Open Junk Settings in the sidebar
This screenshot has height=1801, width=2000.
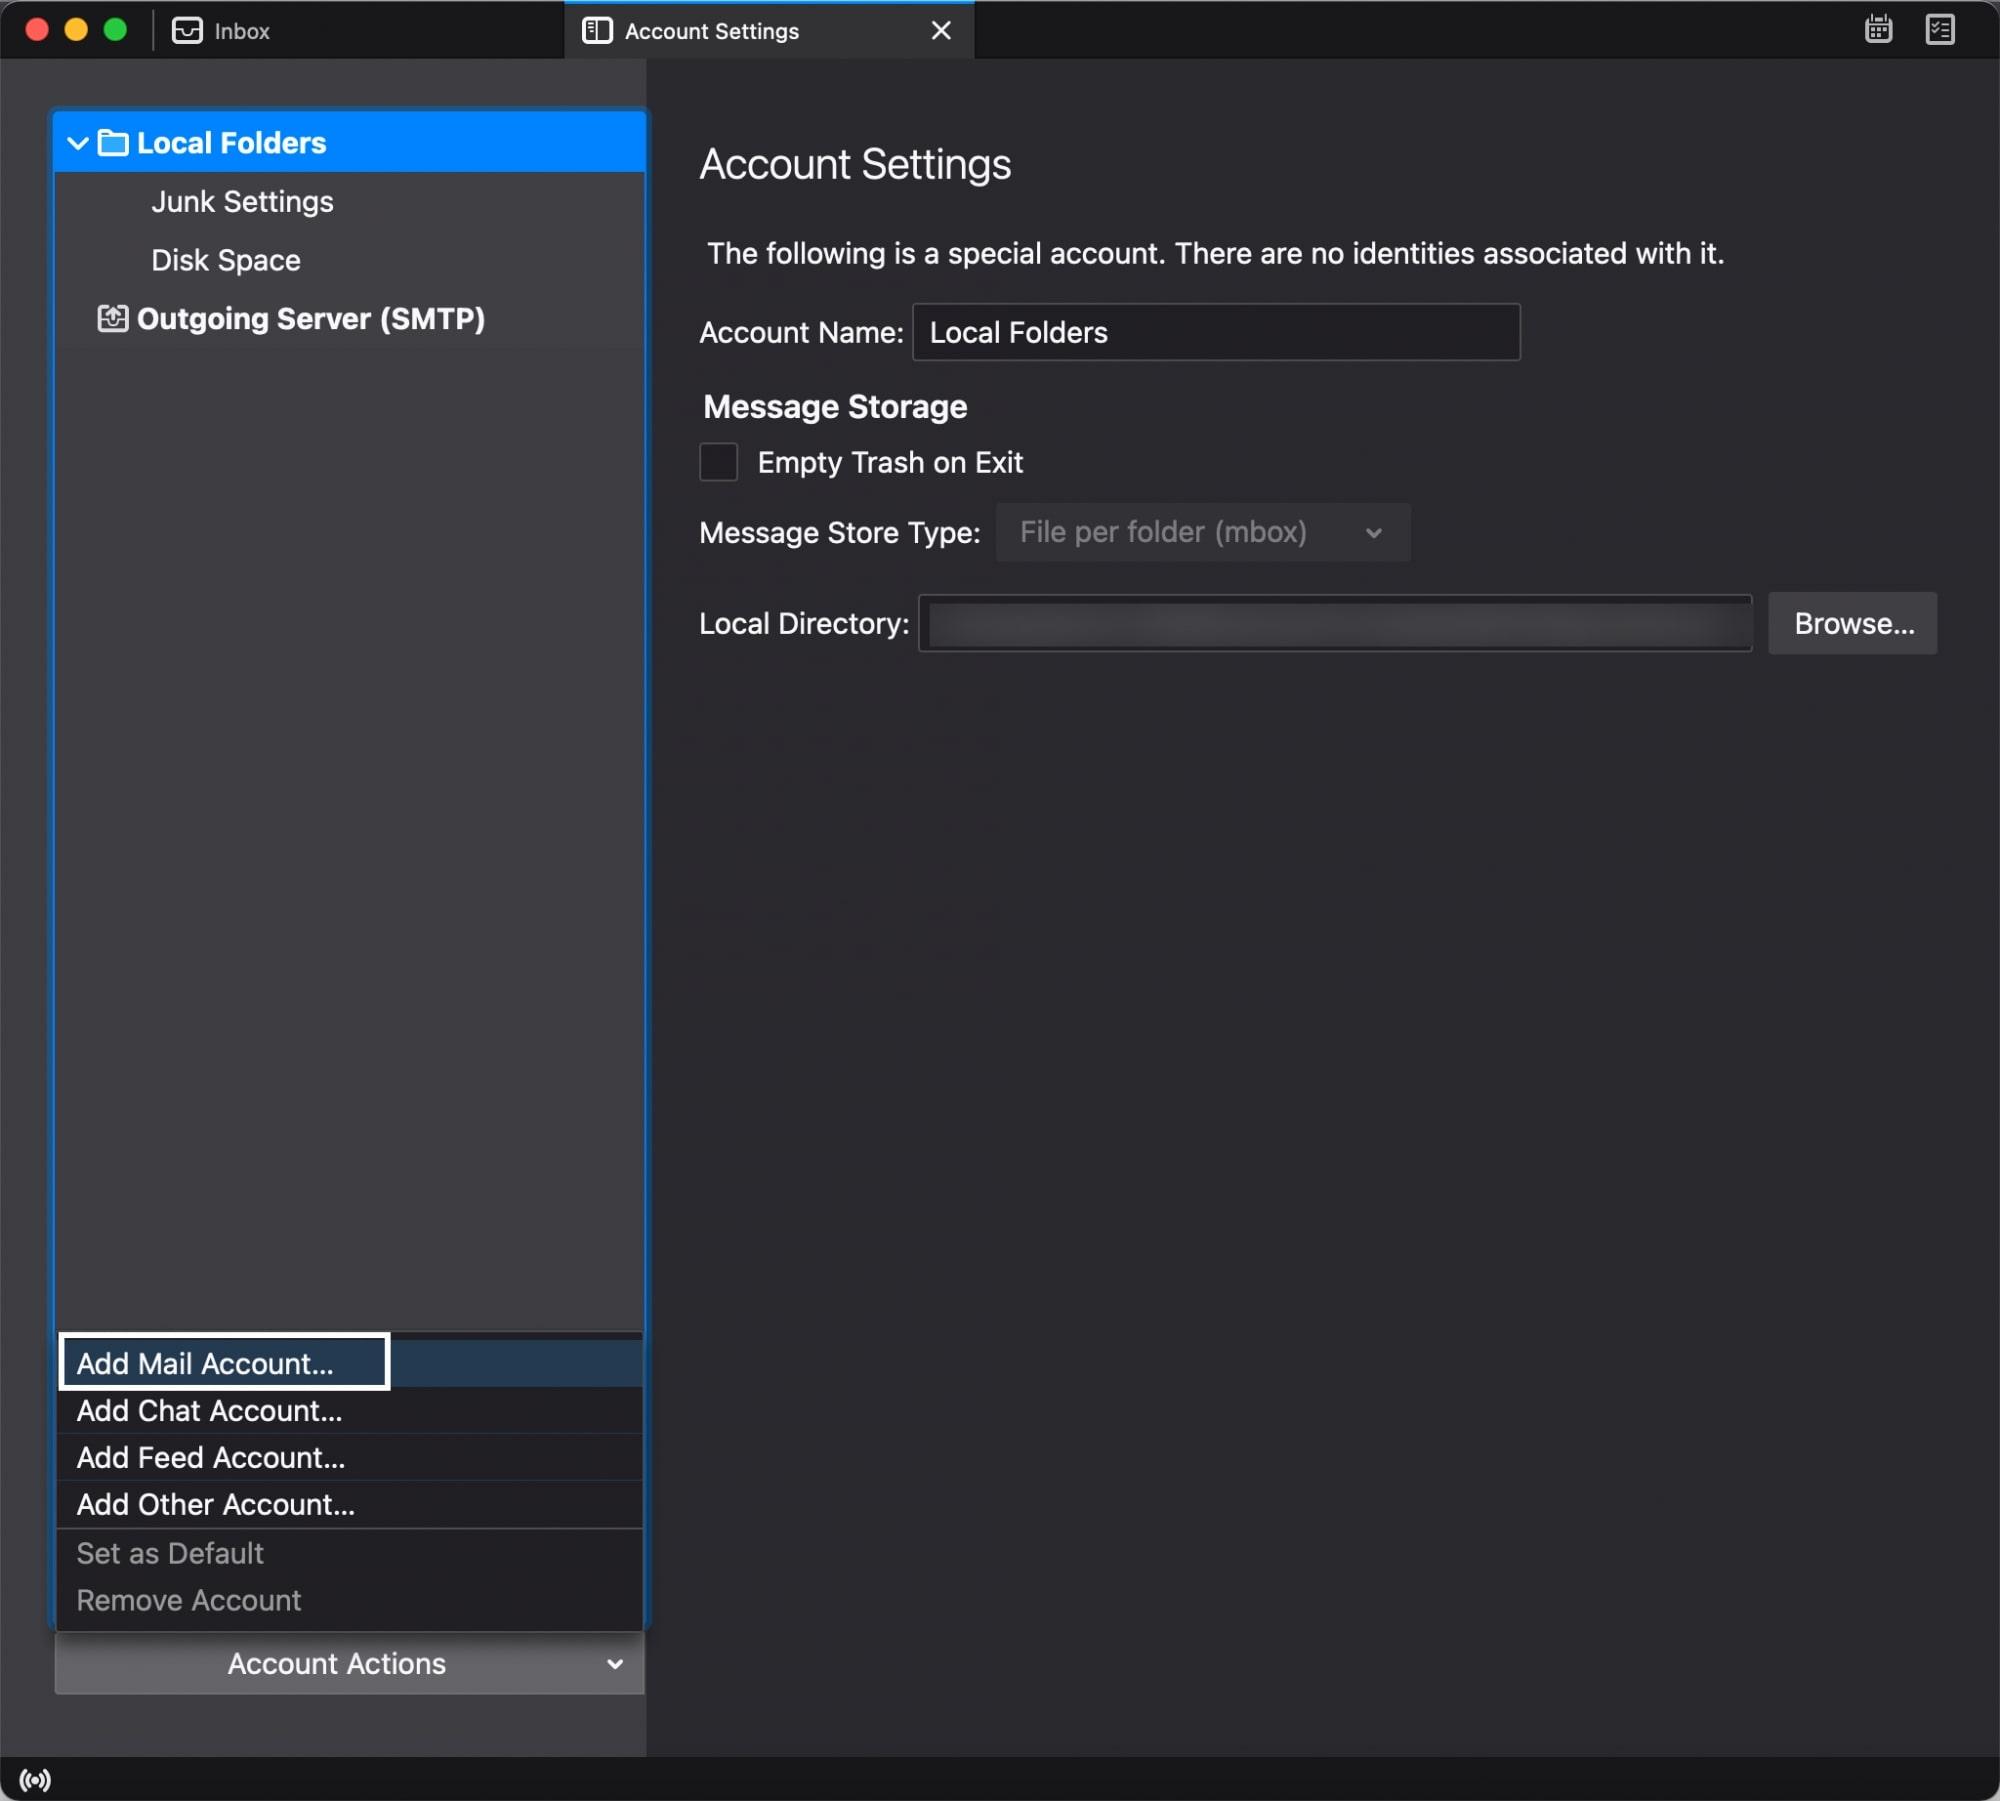point(242,201)
